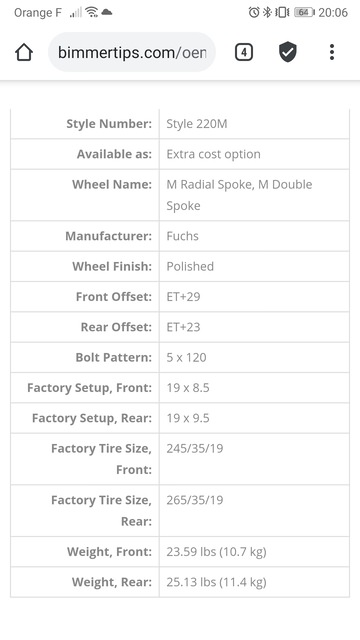
Task: Tap the Bolt Pattern 5 x 120 value
Action: pyautogui.click(x=186, y=357)
